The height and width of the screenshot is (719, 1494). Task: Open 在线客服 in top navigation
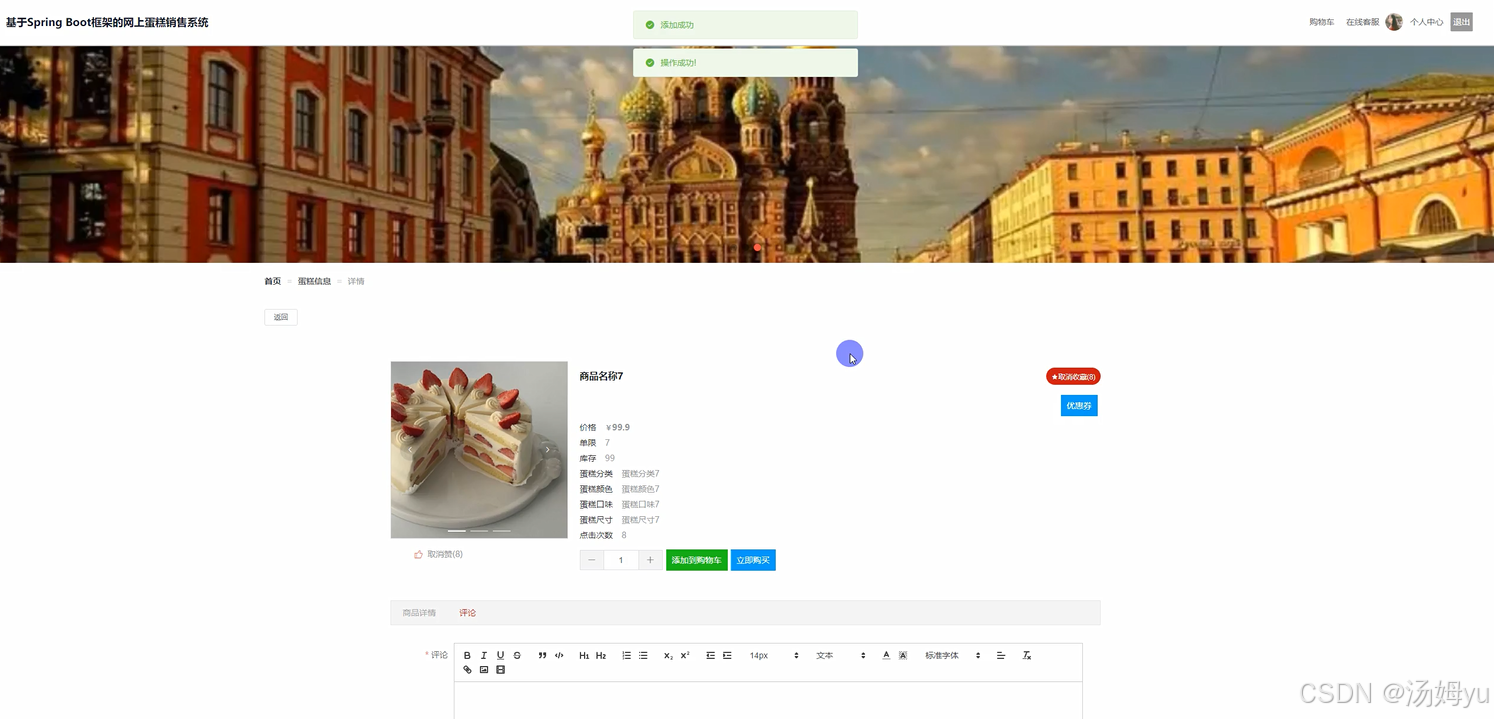[1362, 22]
